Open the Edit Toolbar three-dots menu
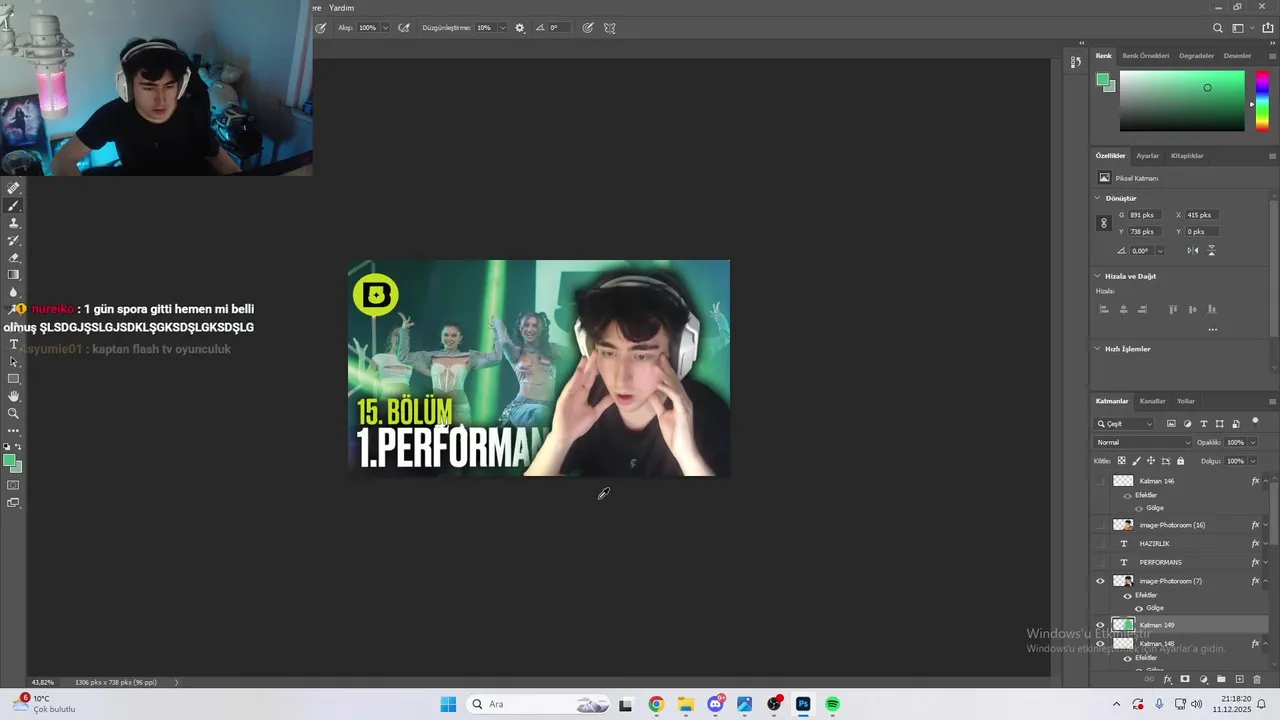The image size is (1280, 720). [13, 431]
